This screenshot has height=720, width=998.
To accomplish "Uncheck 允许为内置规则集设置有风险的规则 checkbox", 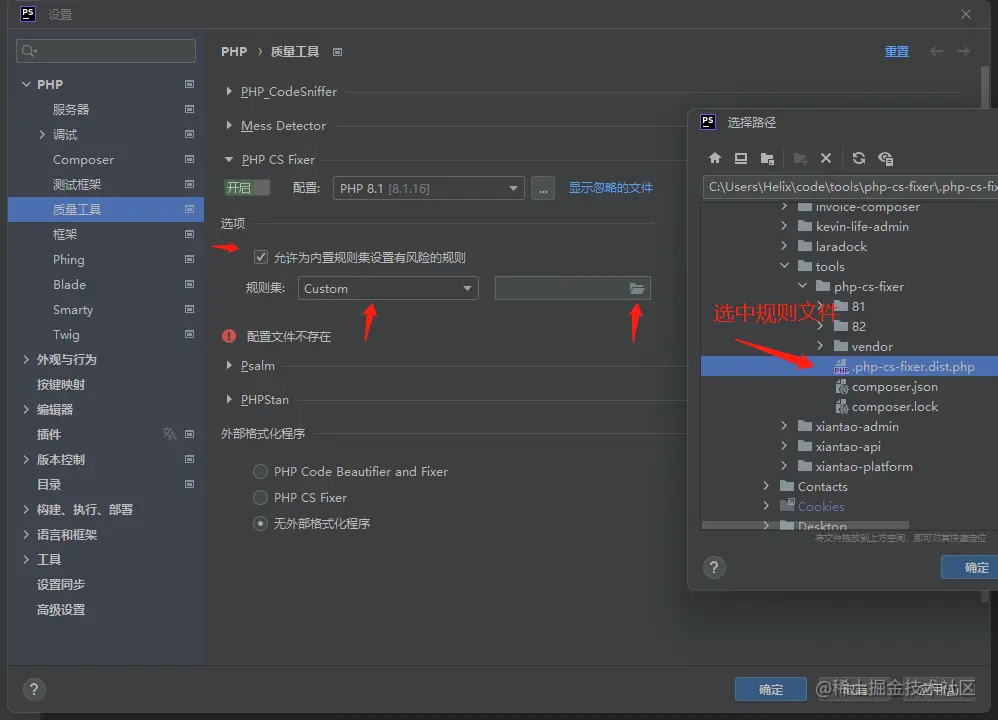I will click(x=260, y=257).
